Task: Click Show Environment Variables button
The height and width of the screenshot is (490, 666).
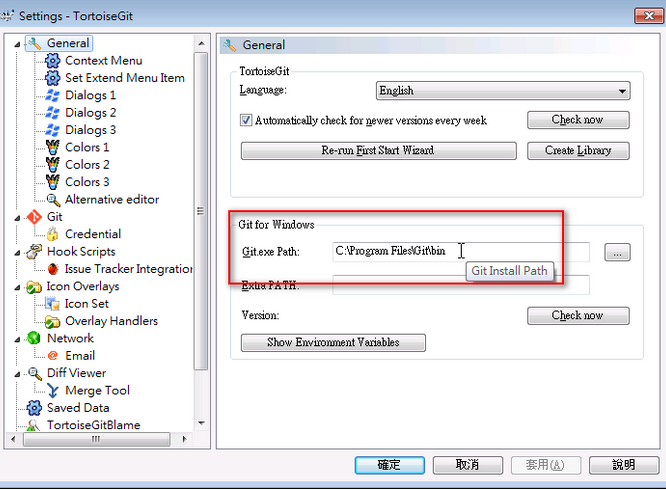Action: (x=333, y=343)
